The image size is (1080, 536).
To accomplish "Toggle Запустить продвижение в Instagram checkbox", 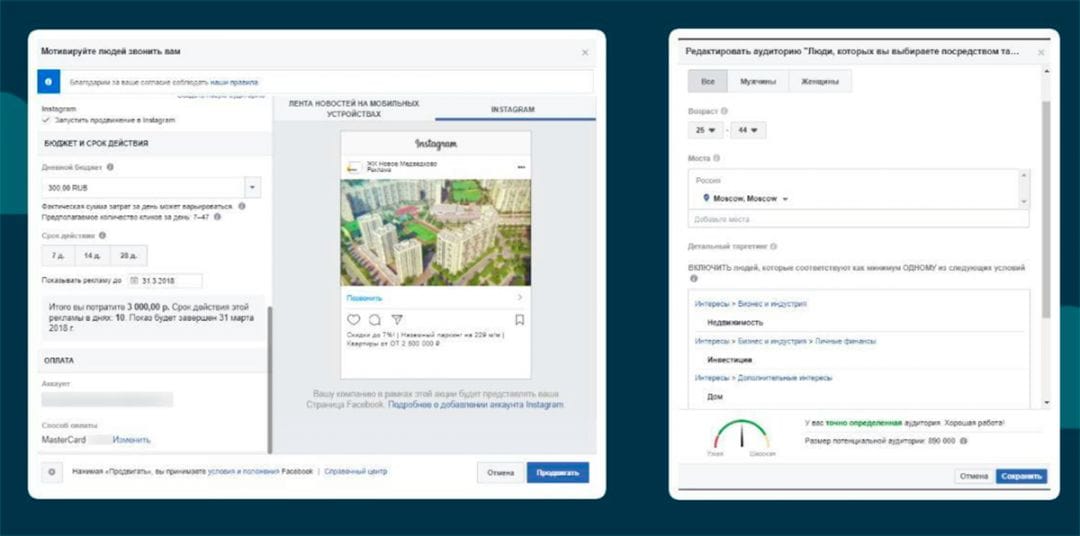I will pyautogui.click(x=46, y=120).
